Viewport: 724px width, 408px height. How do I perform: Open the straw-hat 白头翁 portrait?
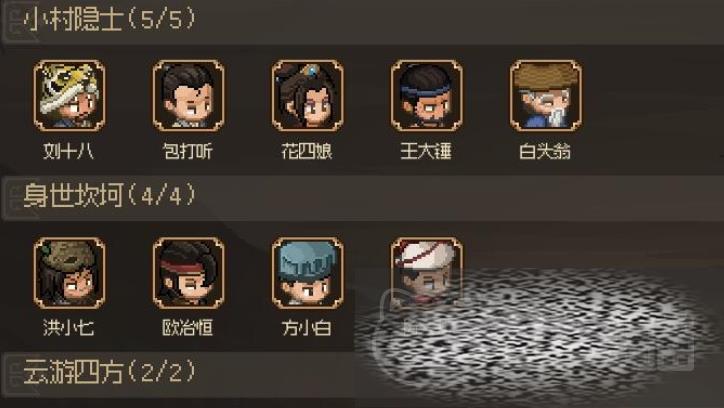point(546,96)
